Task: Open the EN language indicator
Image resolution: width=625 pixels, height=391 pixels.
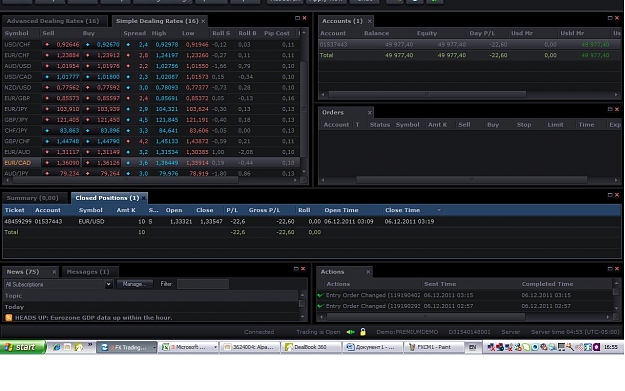Action: pyautogui.click(x=472, y=347)
